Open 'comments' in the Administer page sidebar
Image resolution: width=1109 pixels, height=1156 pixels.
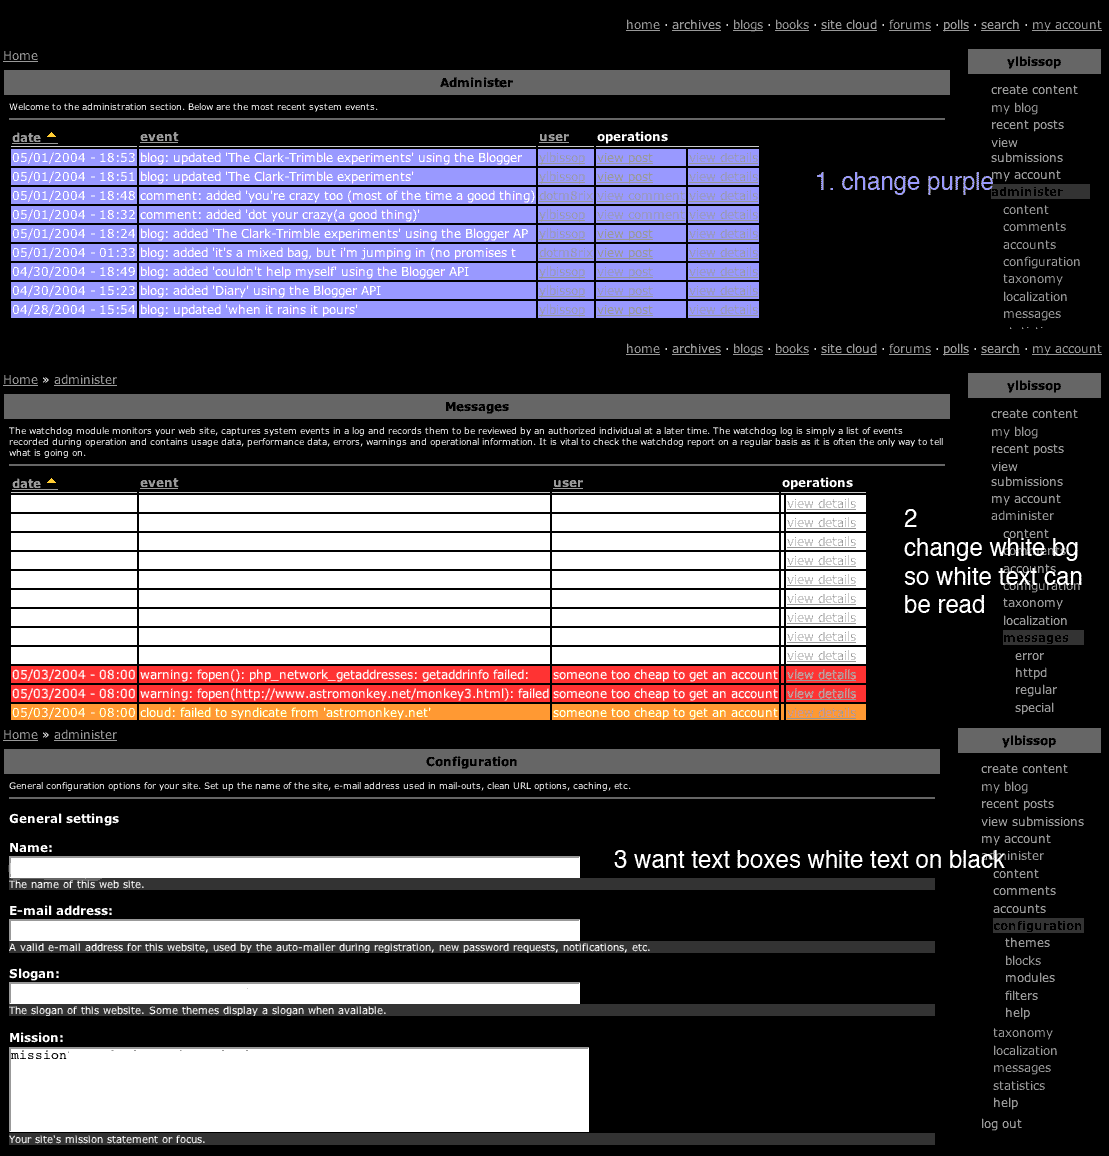pyautogui.click(x=1034, y=227)
